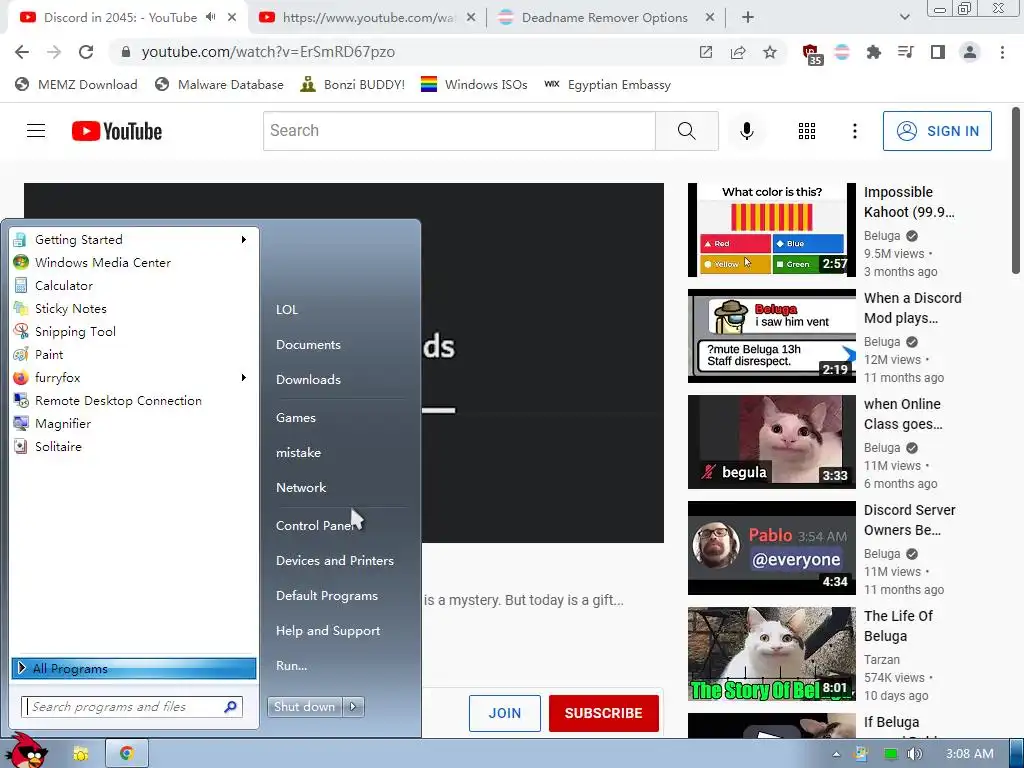This screenshot has width=1024, height=768.
Task: Open Shut down options arrow
Action: point(353,707)
